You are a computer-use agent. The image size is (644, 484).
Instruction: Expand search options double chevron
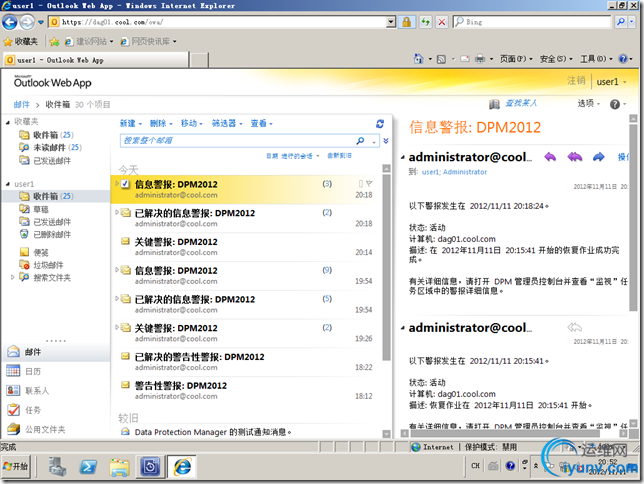[x=386, y=141]
